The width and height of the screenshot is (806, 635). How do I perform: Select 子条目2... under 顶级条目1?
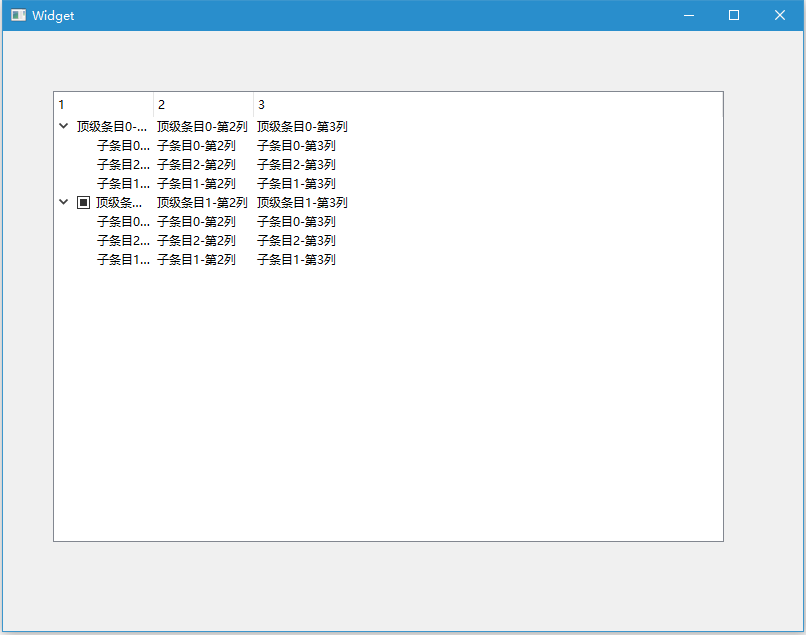point(123,241)
